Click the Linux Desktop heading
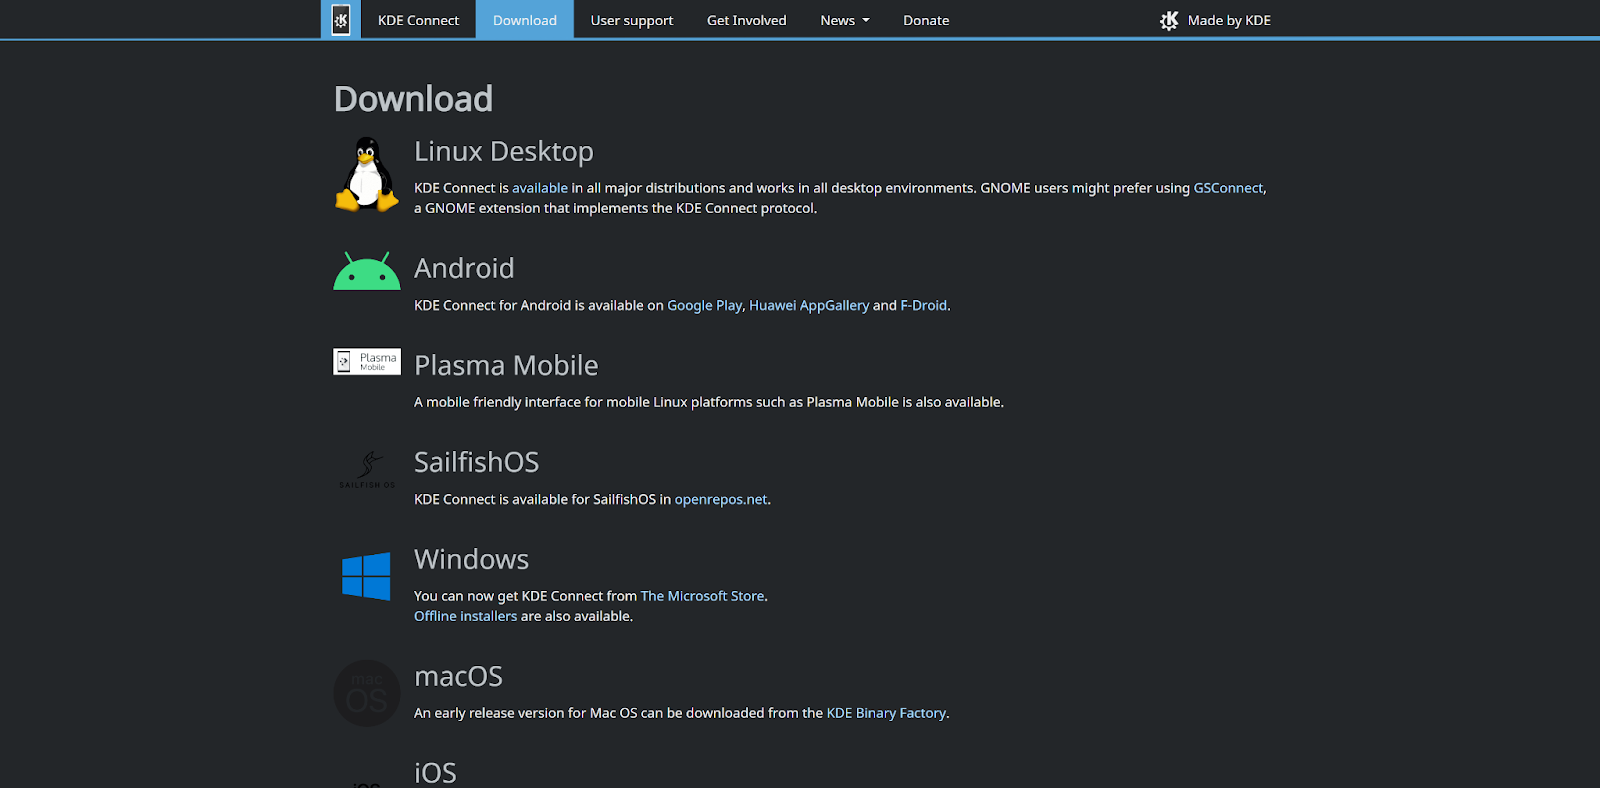This screenshot has height=788, width=1600. 504,151
